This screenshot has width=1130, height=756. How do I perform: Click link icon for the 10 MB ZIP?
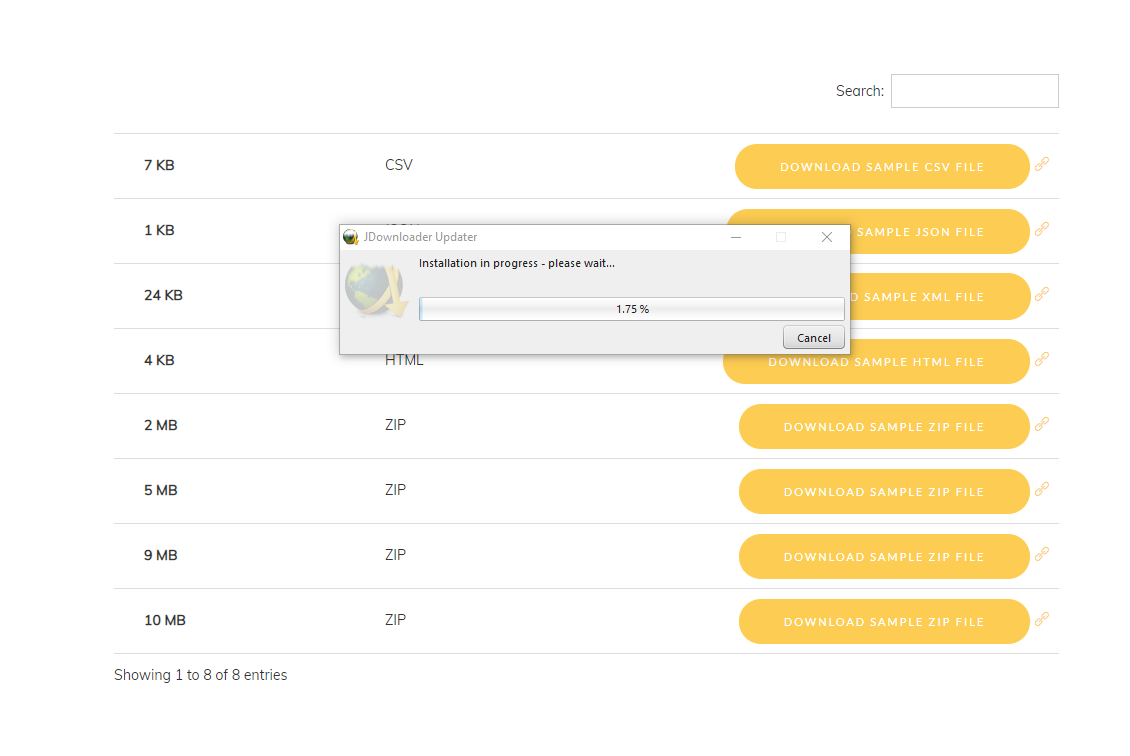coord(1042,619)
